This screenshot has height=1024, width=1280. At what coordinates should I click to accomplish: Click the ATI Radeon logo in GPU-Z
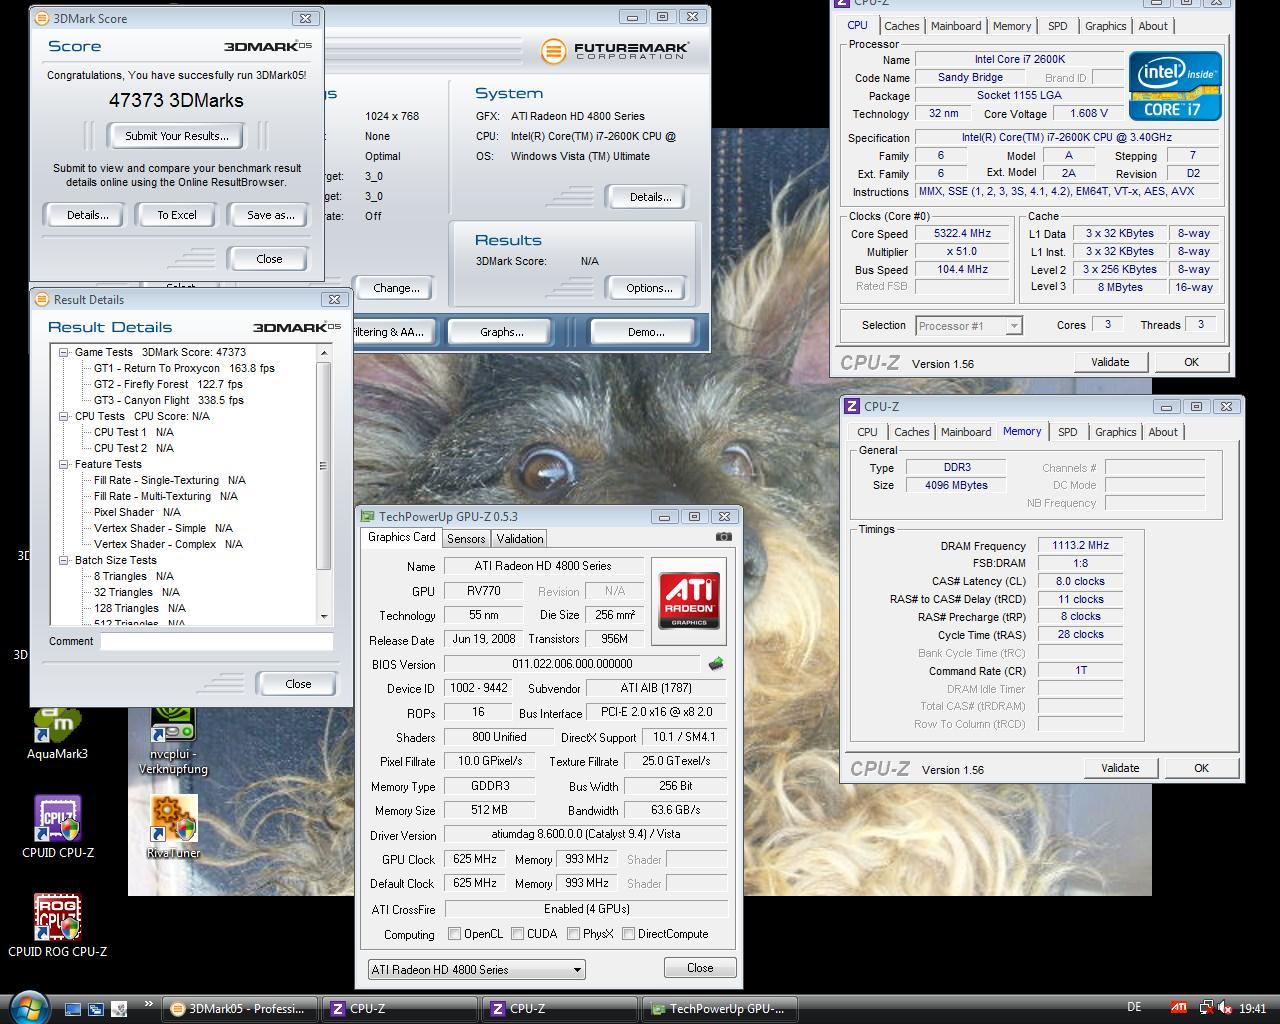pos(689,600)
